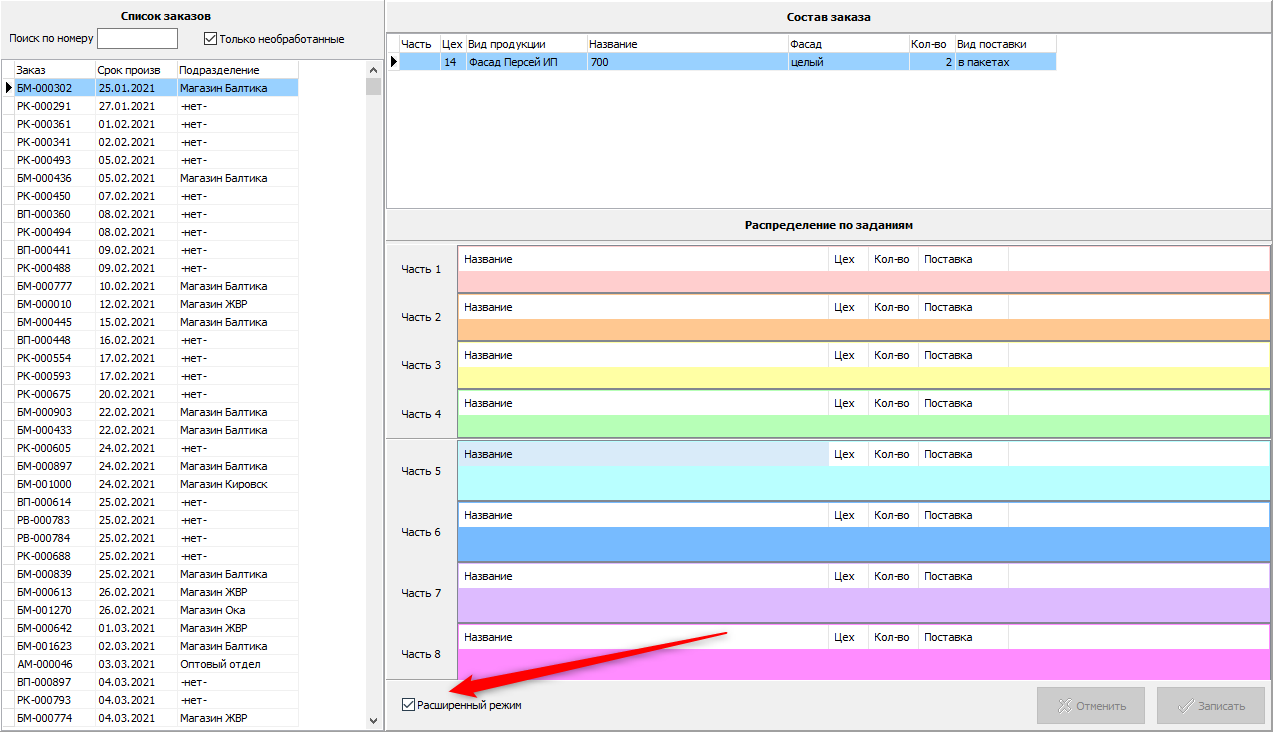Viewport: 1273px width, 732px height.
Task: Click the Поиск по номеру input field
Action: tap(137, 39)
